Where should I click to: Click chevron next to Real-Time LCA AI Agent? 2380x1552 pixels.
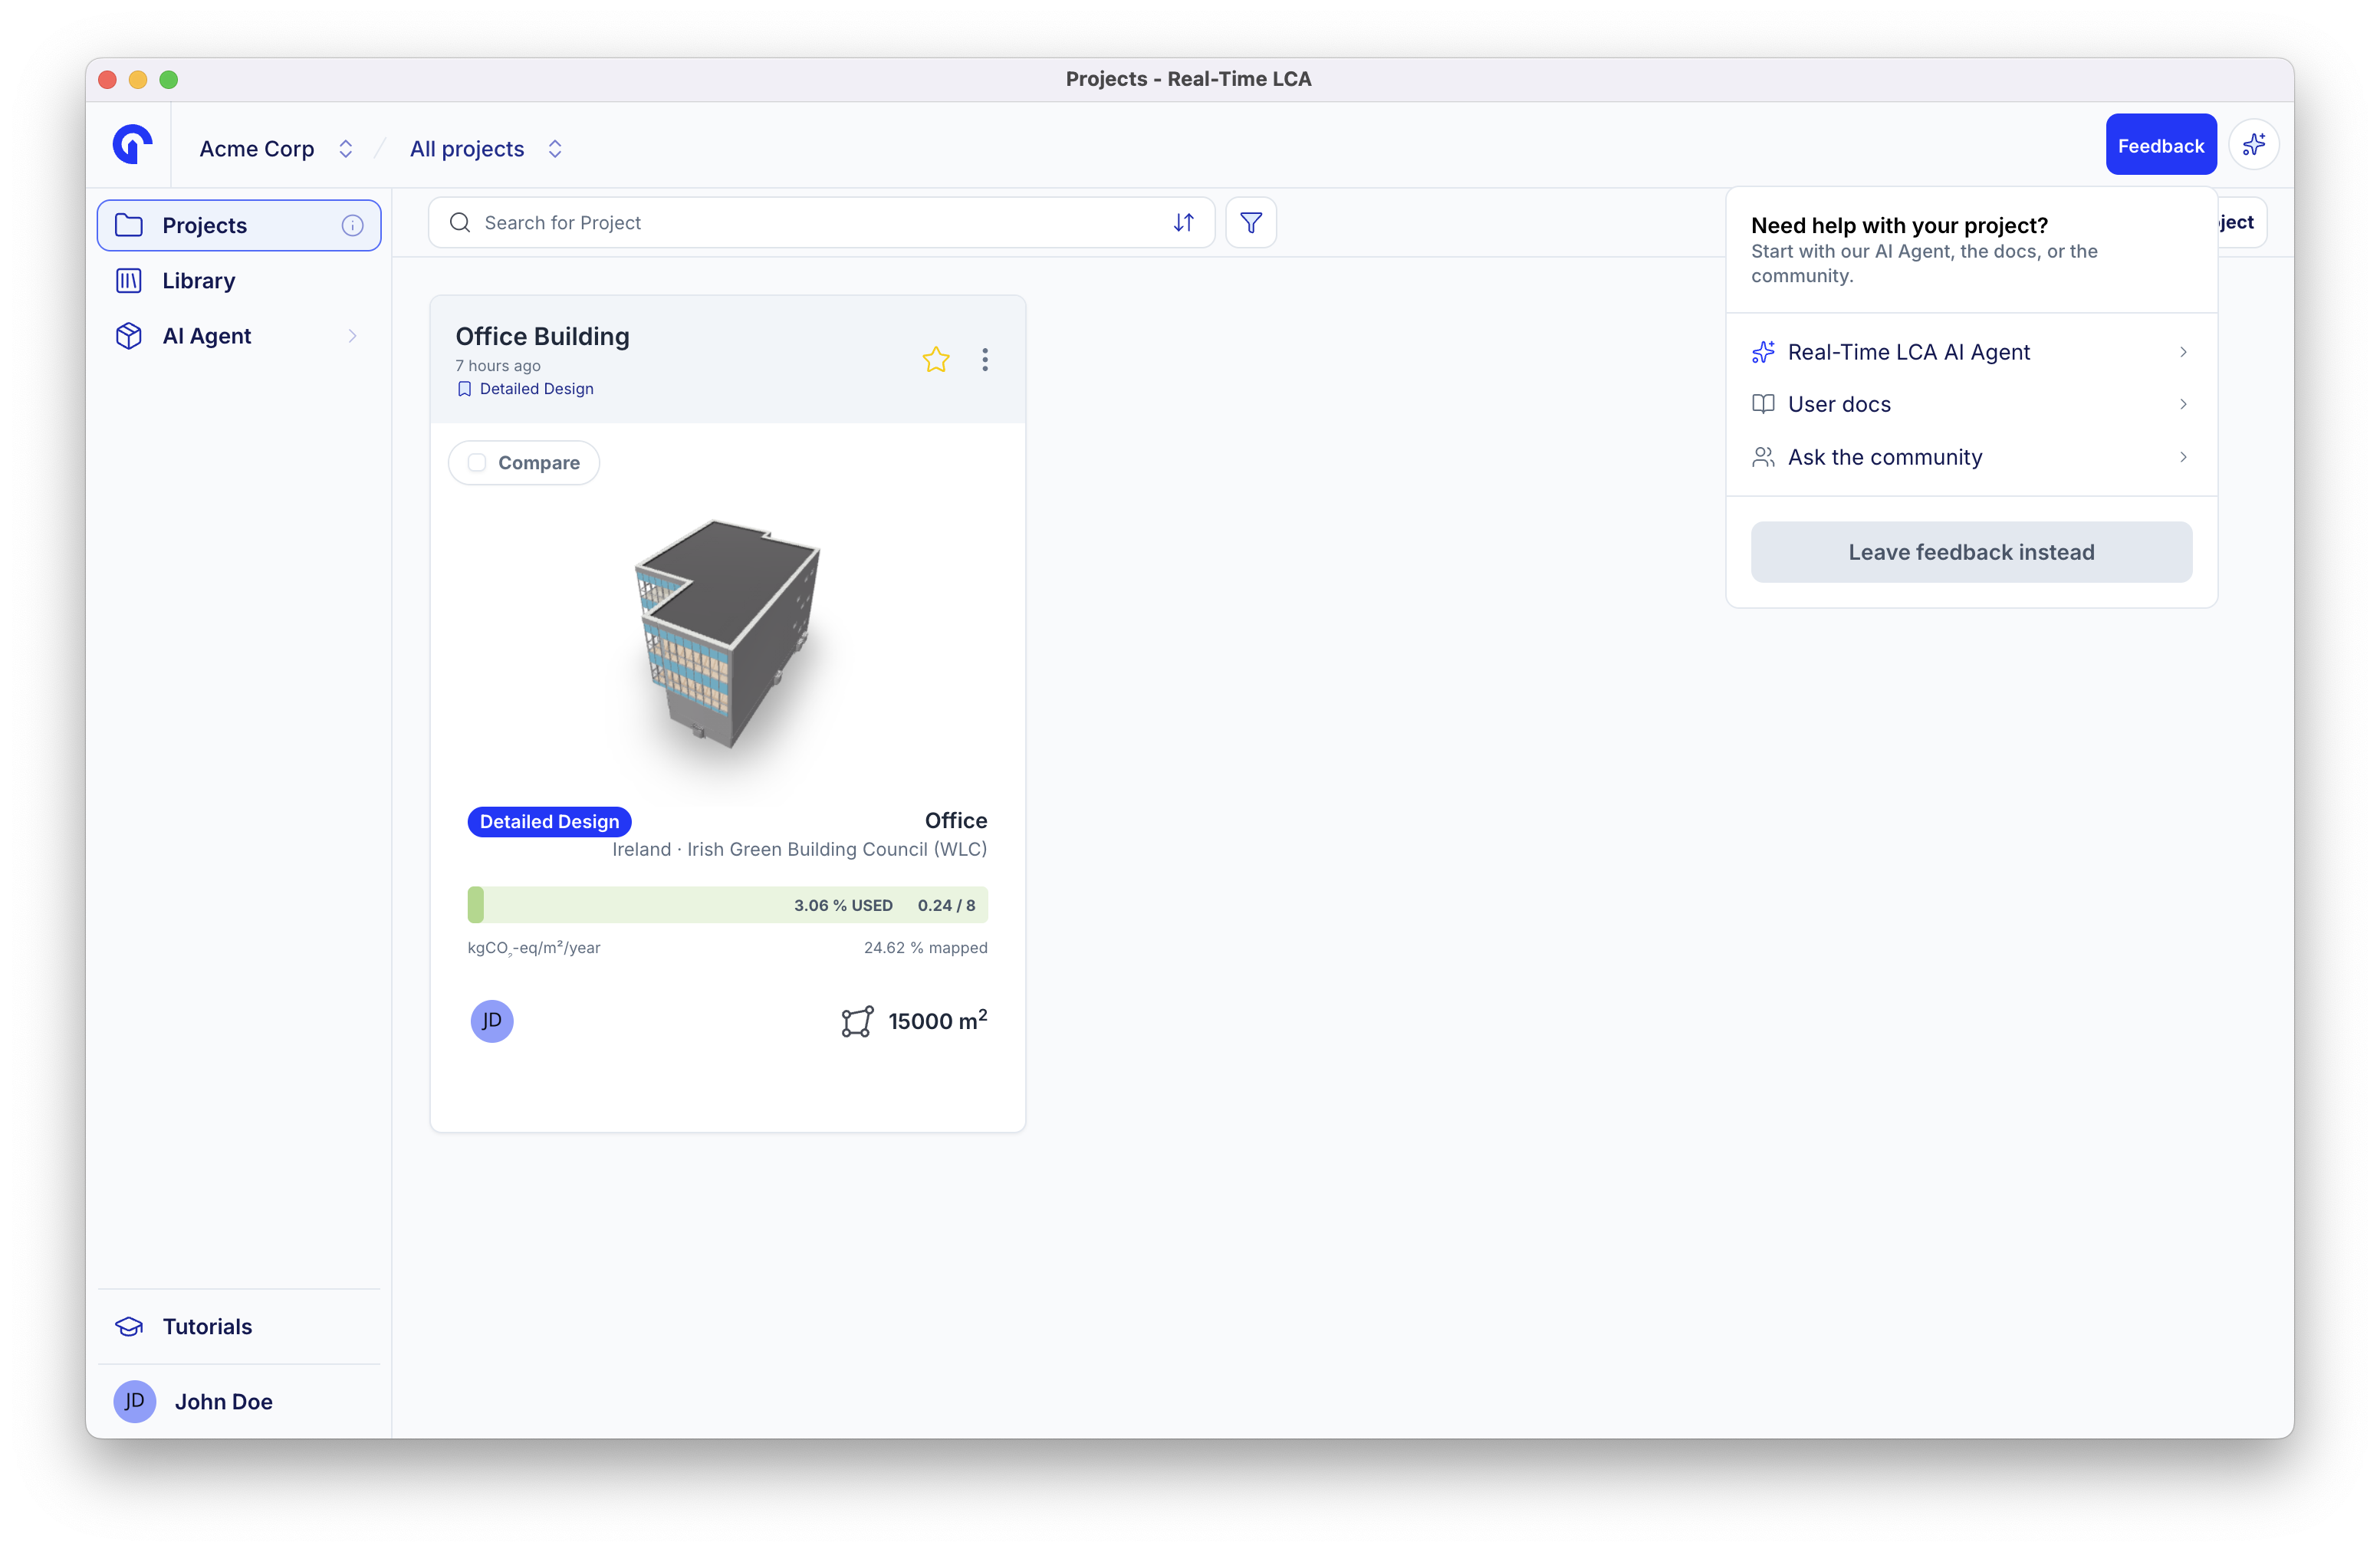[2183, 352]
